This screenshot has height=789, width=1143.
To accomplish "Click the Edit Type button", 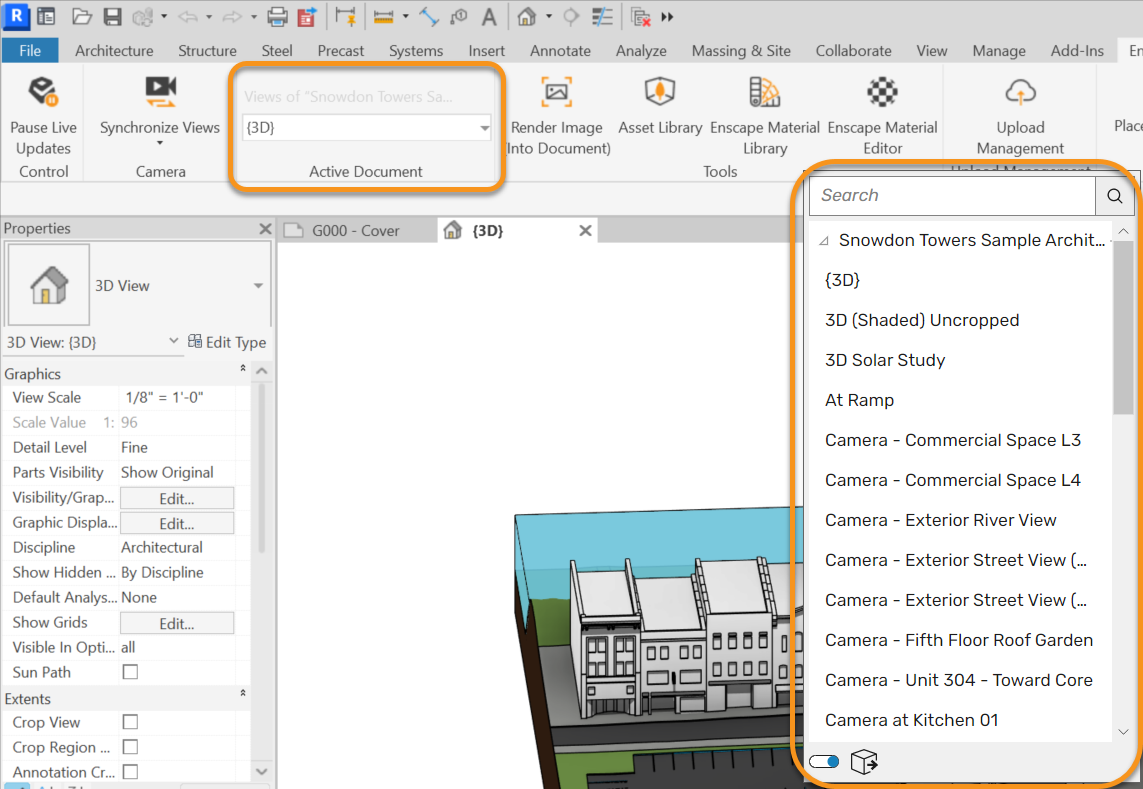I will click(x=227, y=342).
